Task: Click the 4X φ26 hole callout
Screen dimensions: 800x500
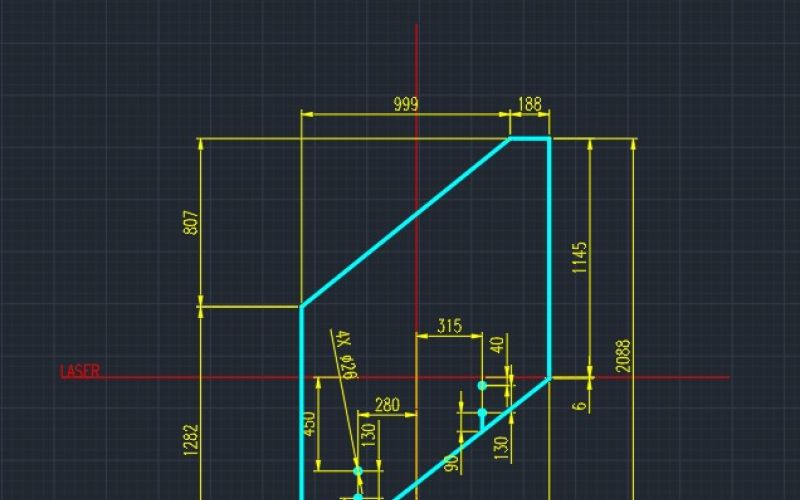Action: click(347, 354)
